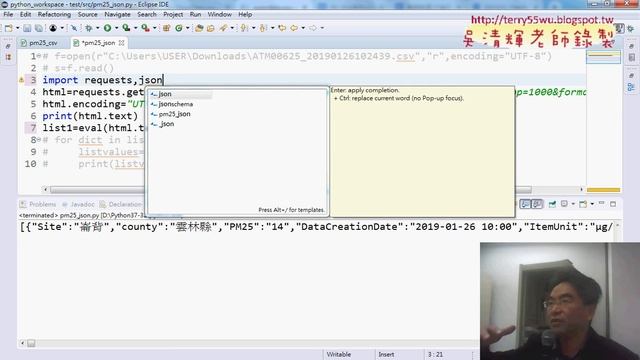
Task: Open the File menu
Action: coord(8,14)
